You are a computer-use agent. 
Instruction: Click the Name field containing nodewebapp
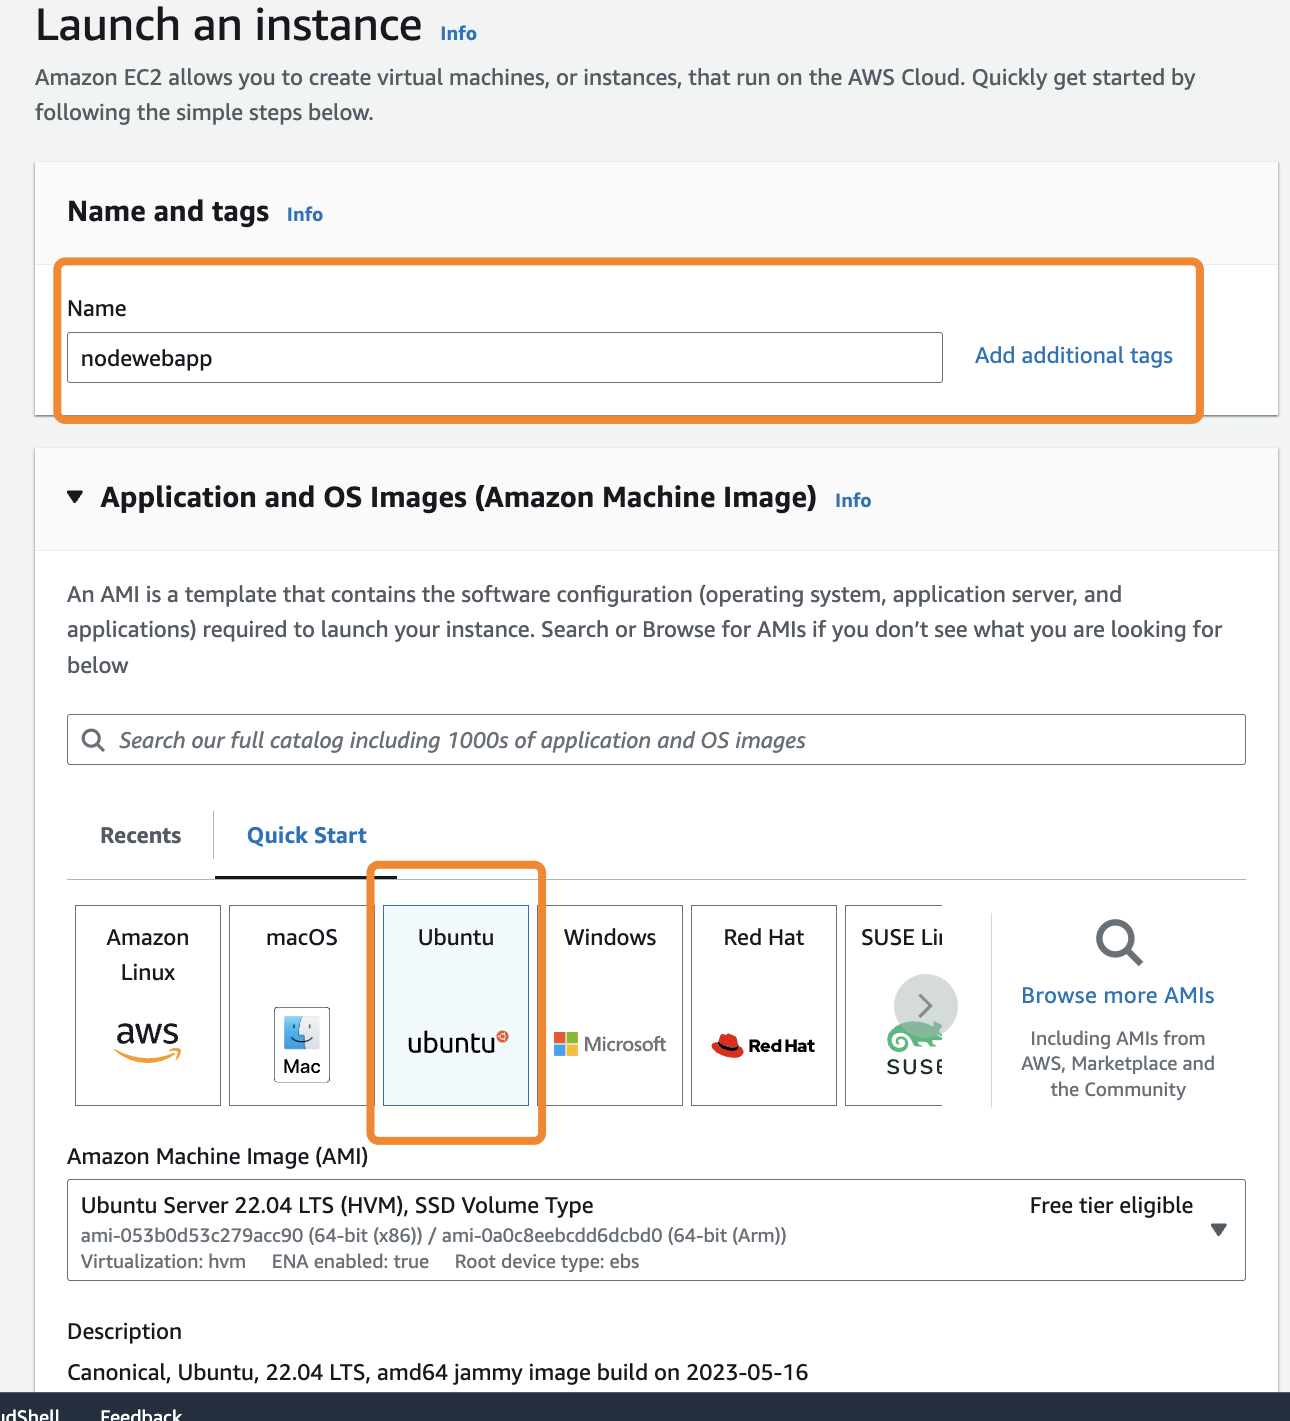pos(504,358)
